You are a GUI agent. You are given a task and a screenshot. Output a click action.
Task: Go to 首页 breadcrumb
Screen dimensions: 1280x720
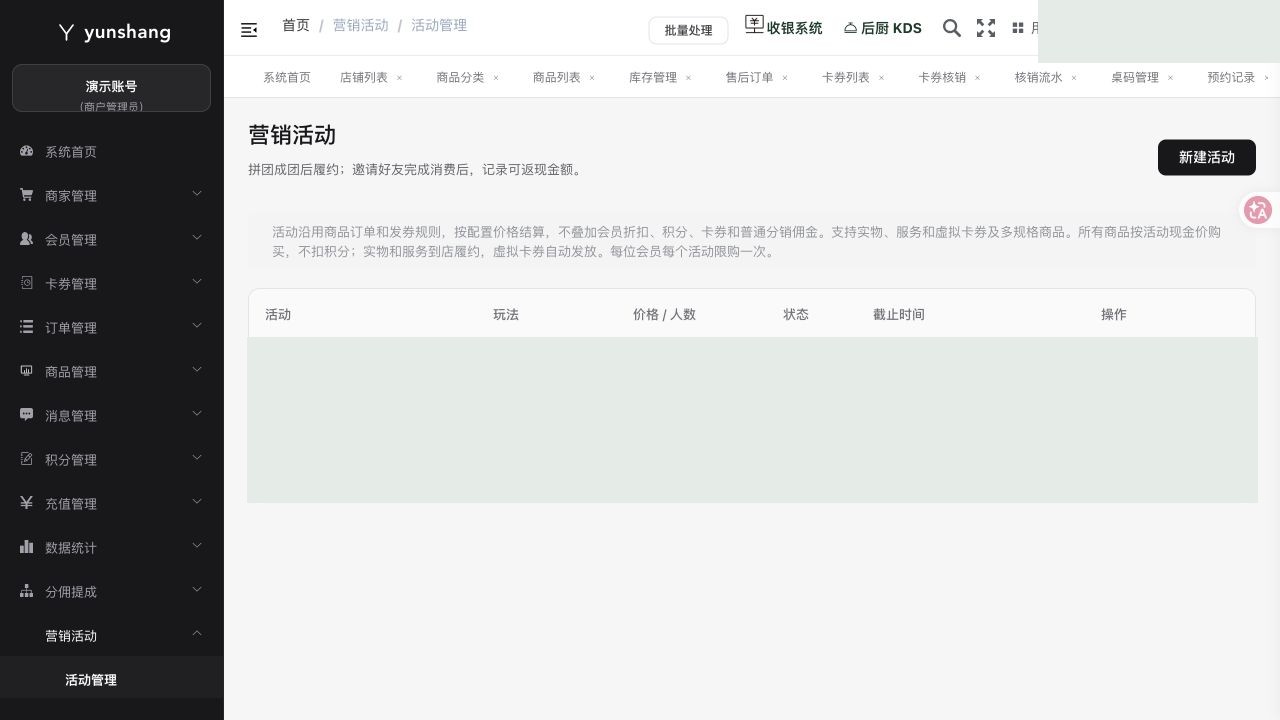coord(296,25)
